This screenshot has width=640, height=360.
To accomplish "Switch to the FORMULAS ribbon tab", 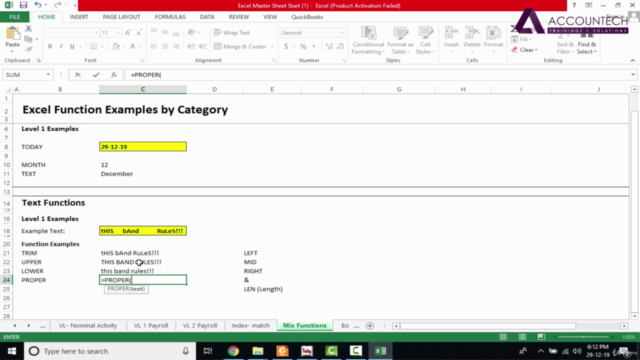I will coord(170,17).
